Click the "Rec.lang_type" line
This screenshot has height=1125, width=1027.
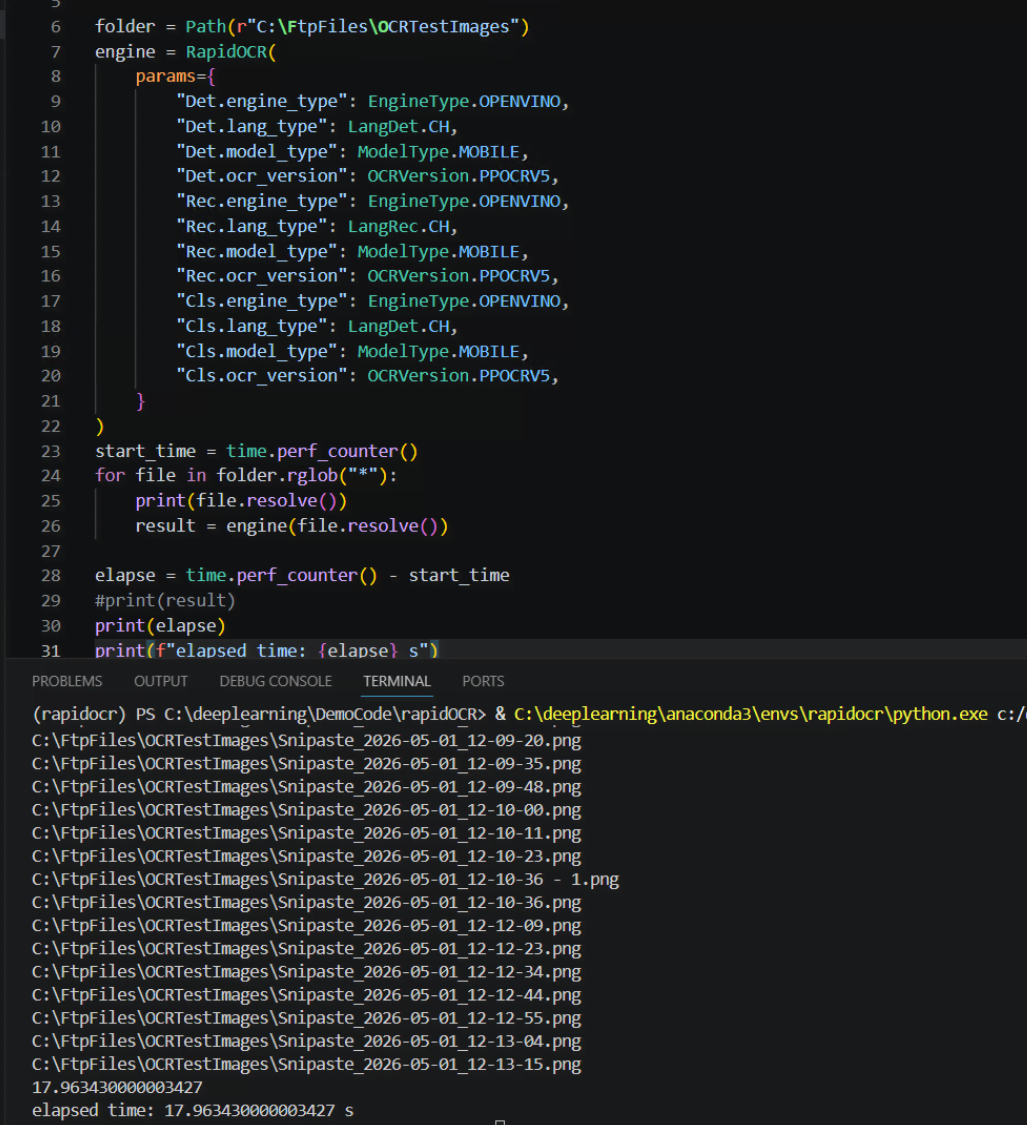[316, 226]
